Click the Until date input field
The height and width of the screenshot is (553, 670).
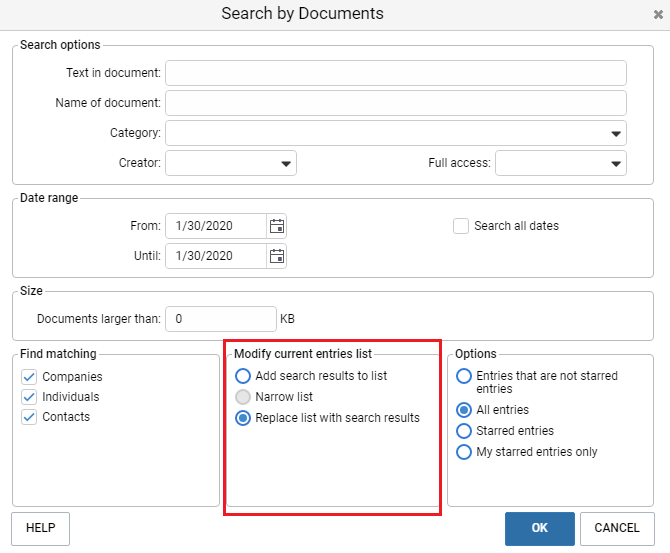coord(216,256)
